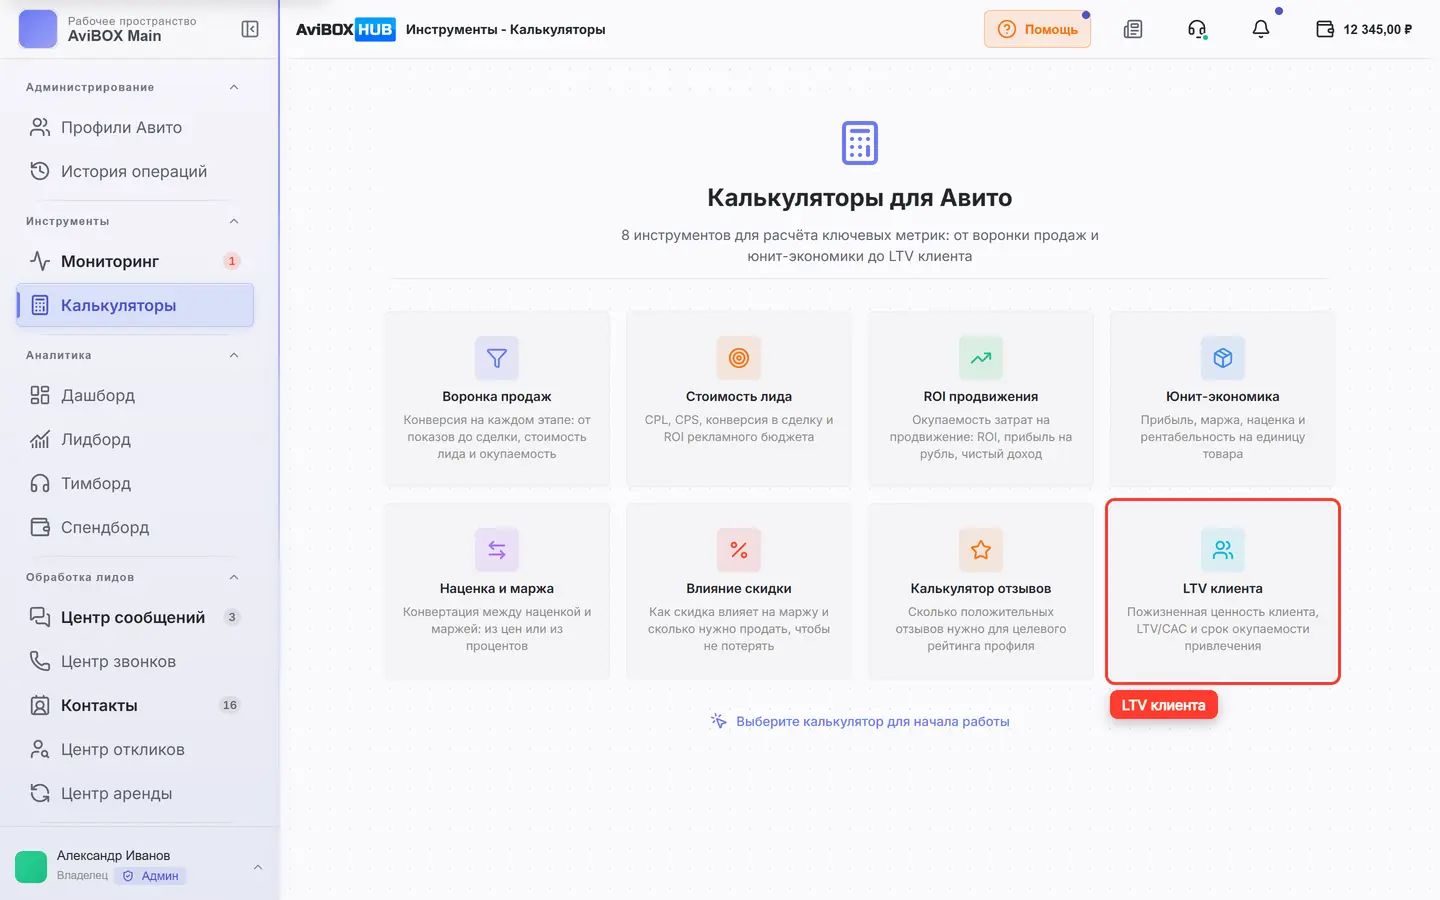Open the Калькулятор отзывов title
This screenshot has height=900, width=1440.
pyautogui.click(x=981, y=589)
